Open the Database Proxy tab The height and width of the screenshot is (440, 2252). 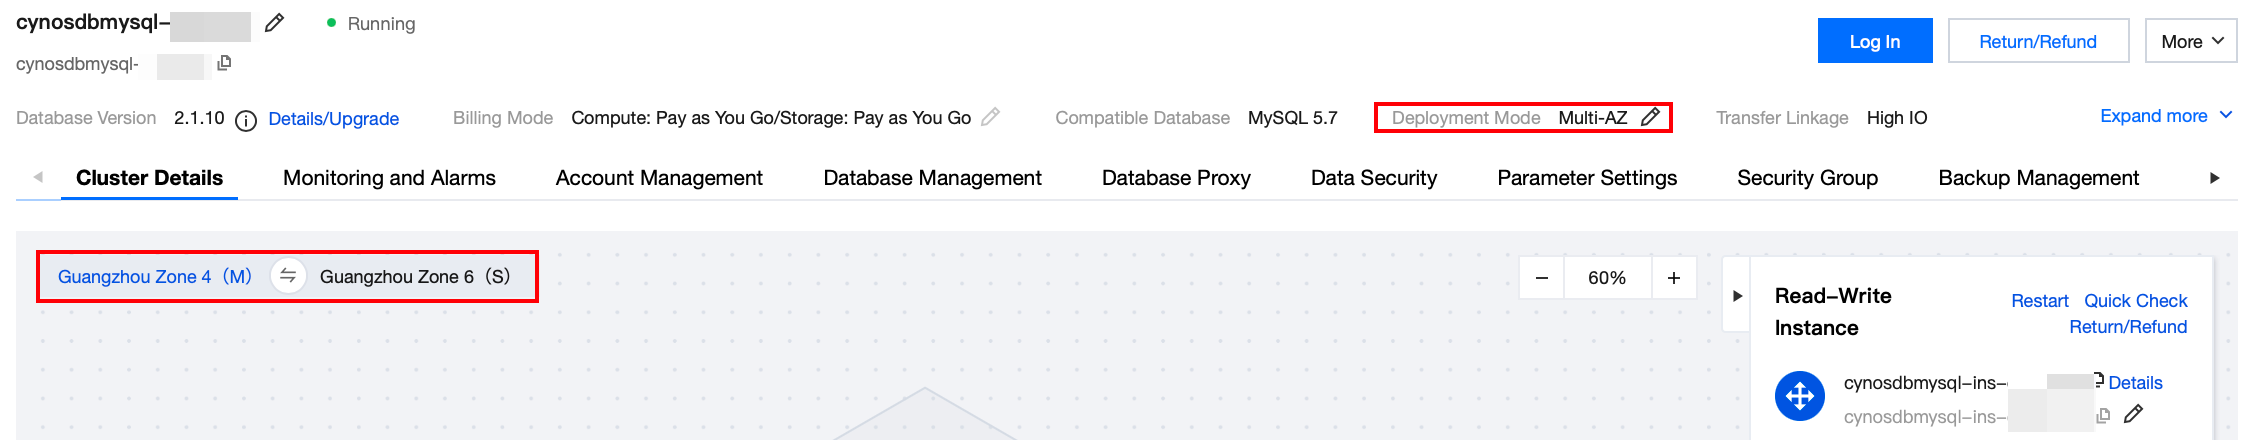tap(1176, 178)
